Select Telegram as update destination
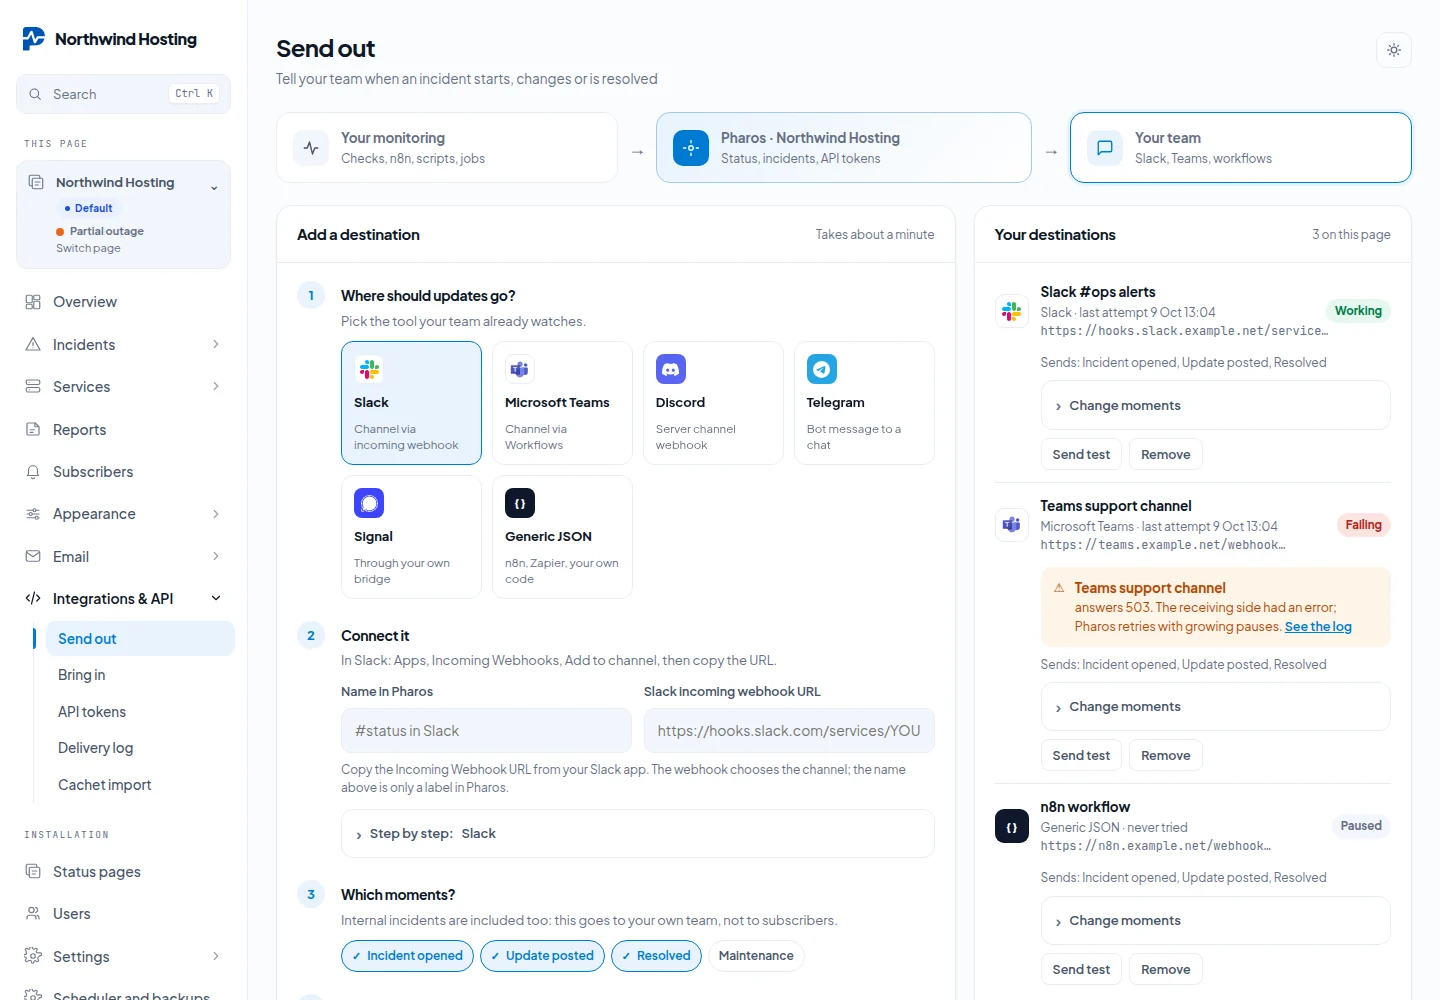1440x1000 pixels. coord(864,403)
